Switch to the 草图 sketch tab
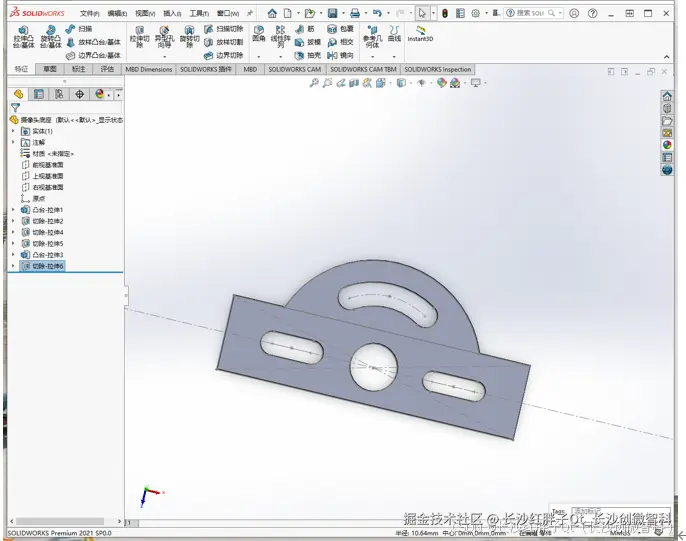 tap(50, 69)
